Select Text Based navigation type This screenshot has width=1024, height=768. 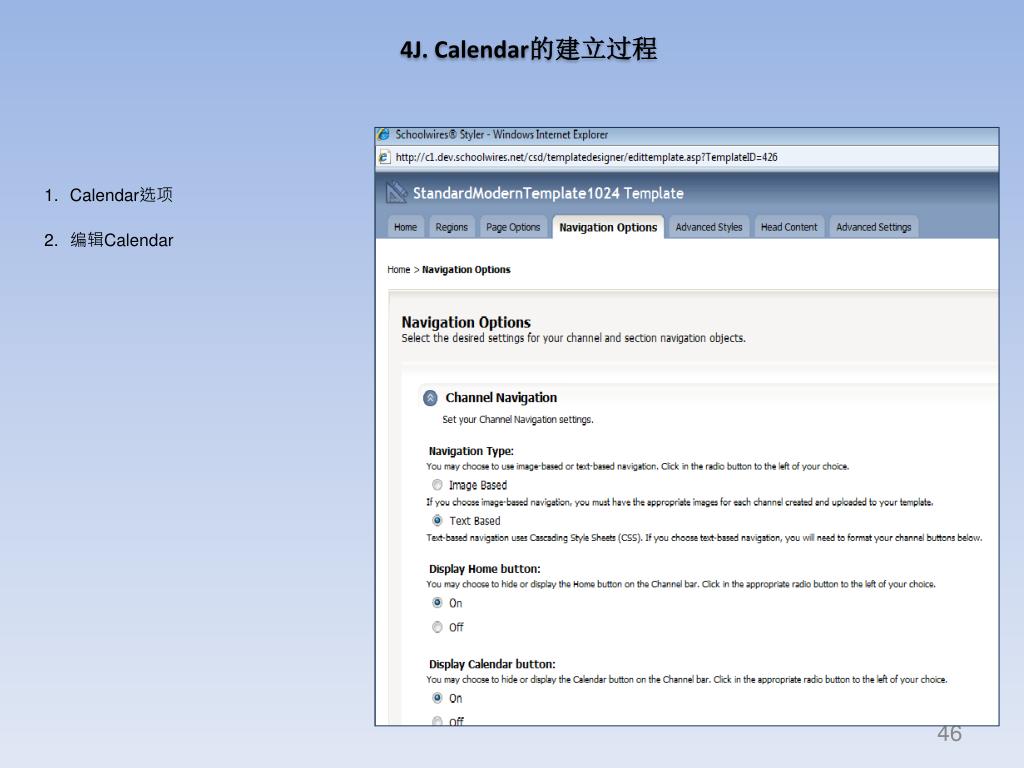pyautogui.click(x=437, y=520)
